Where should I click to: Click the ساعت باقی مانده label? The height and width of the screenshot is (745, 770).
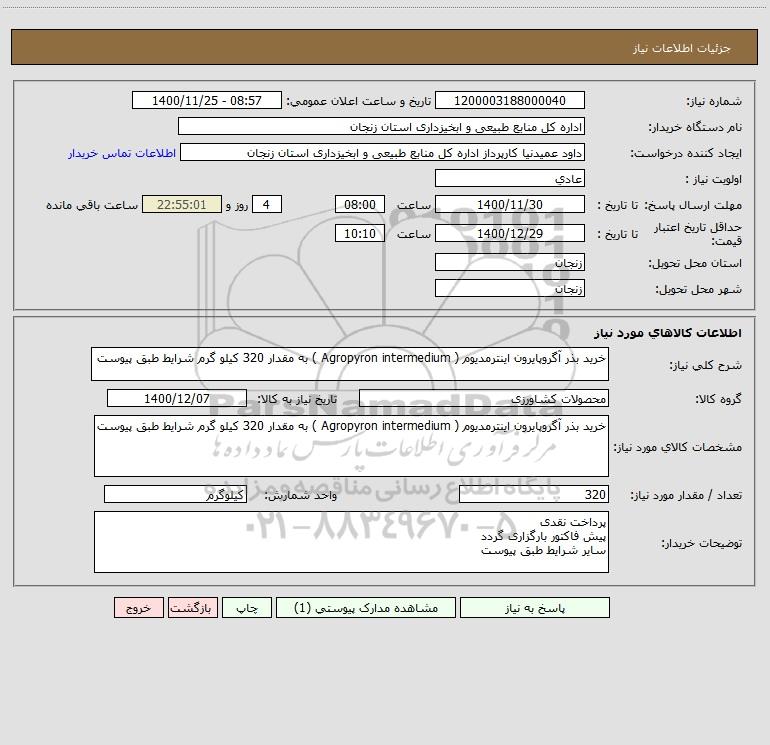click(92, 205)
